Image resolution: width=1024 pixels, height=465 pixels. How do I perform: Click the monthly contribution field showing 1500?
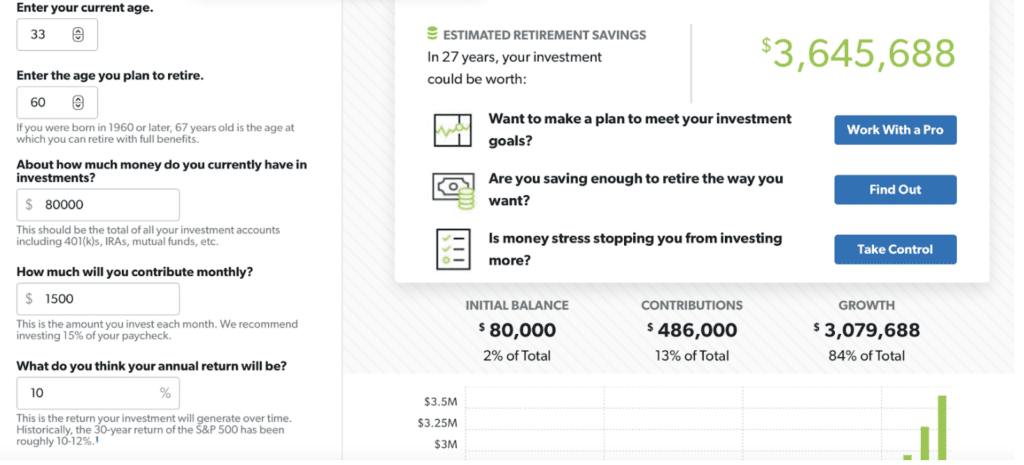click(x=98, y=299)
